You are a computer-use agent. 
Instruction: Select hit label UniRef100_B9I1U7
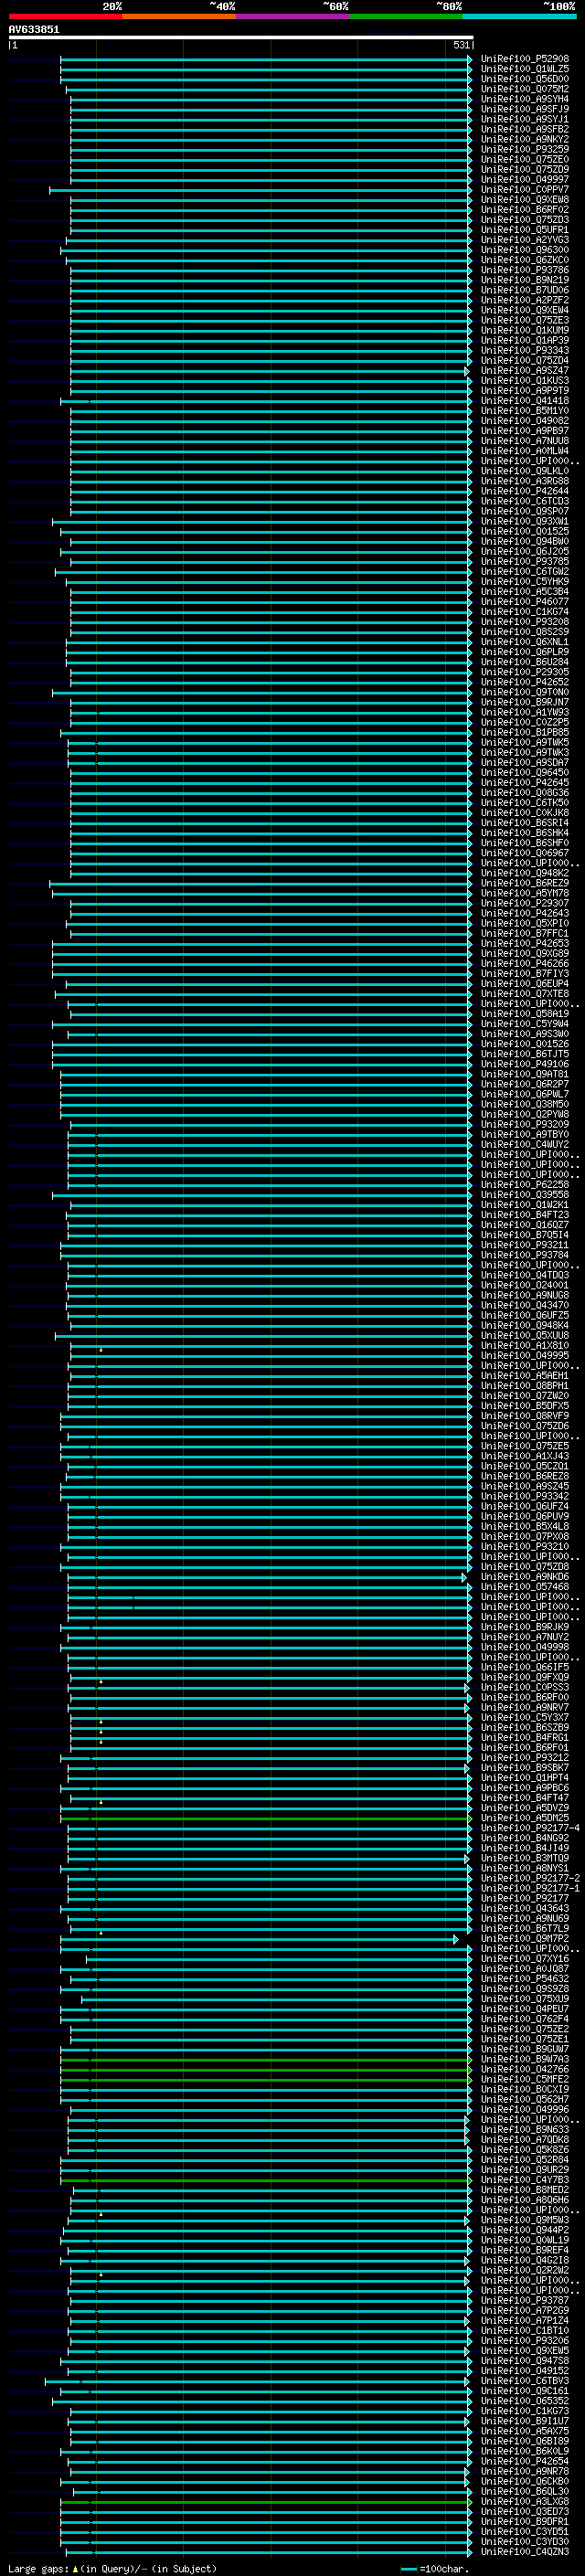point(525,2421)
